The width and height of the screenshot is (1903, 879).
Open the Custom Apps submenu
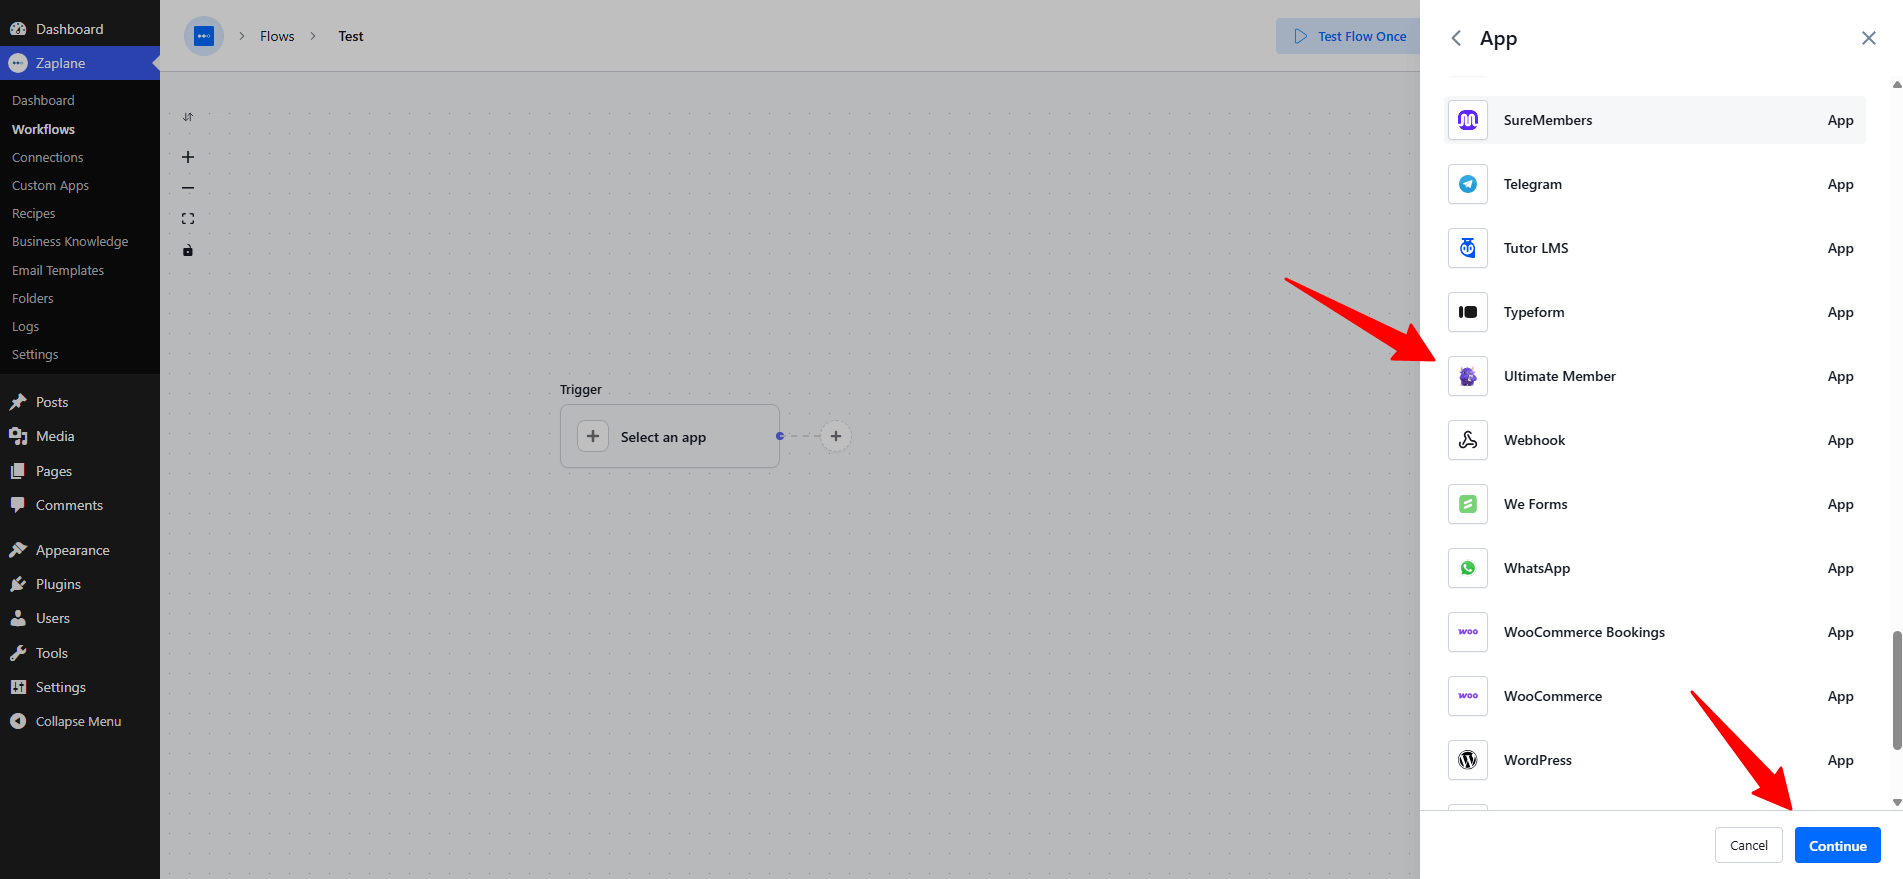tap(50, 185)
